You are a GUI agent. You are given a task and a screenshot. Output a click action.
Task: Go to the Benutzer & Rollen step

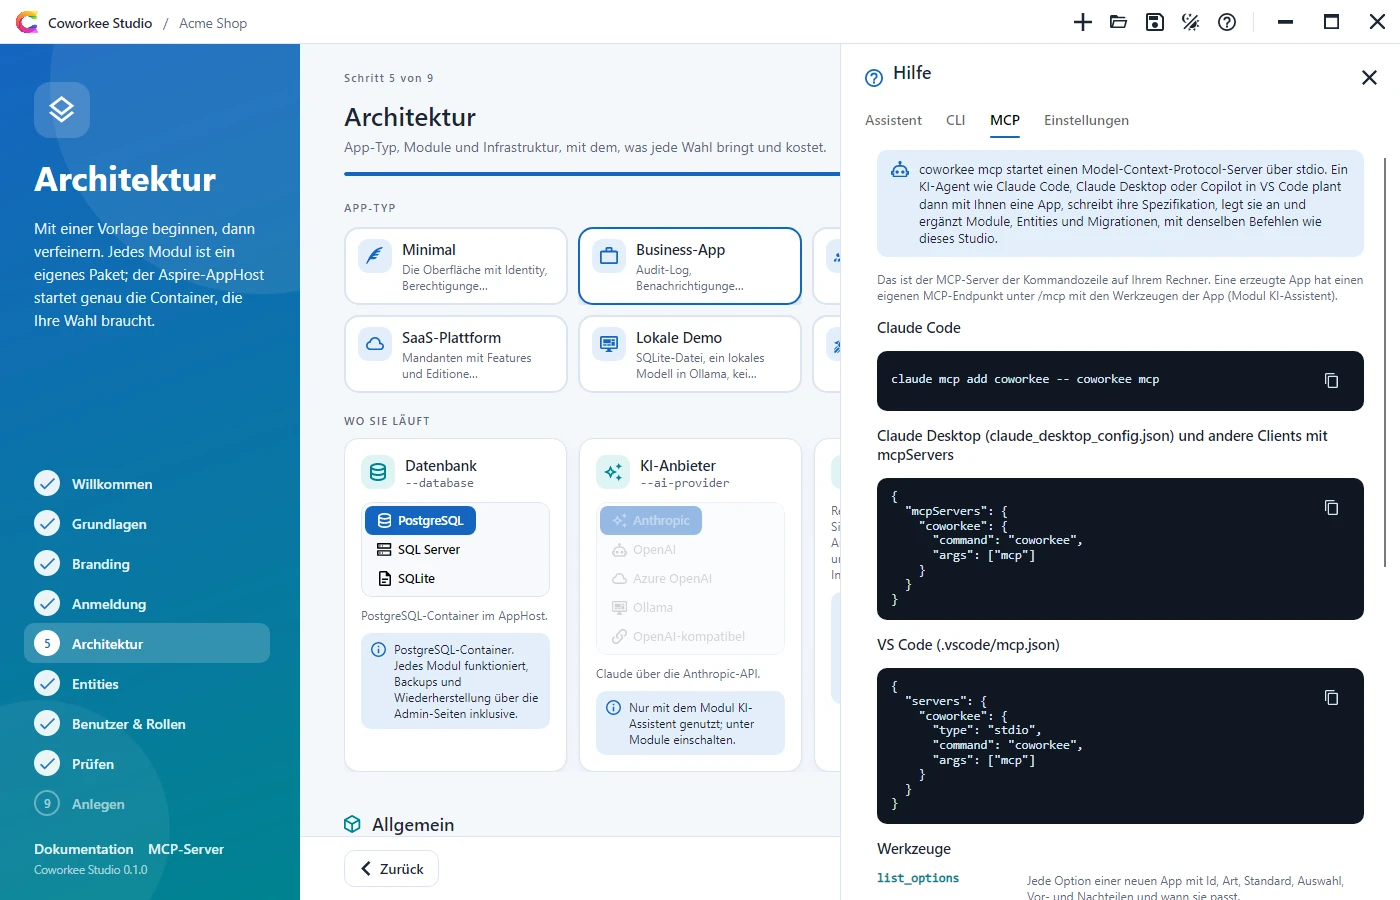pyautogui.click(x=147, y=724)
